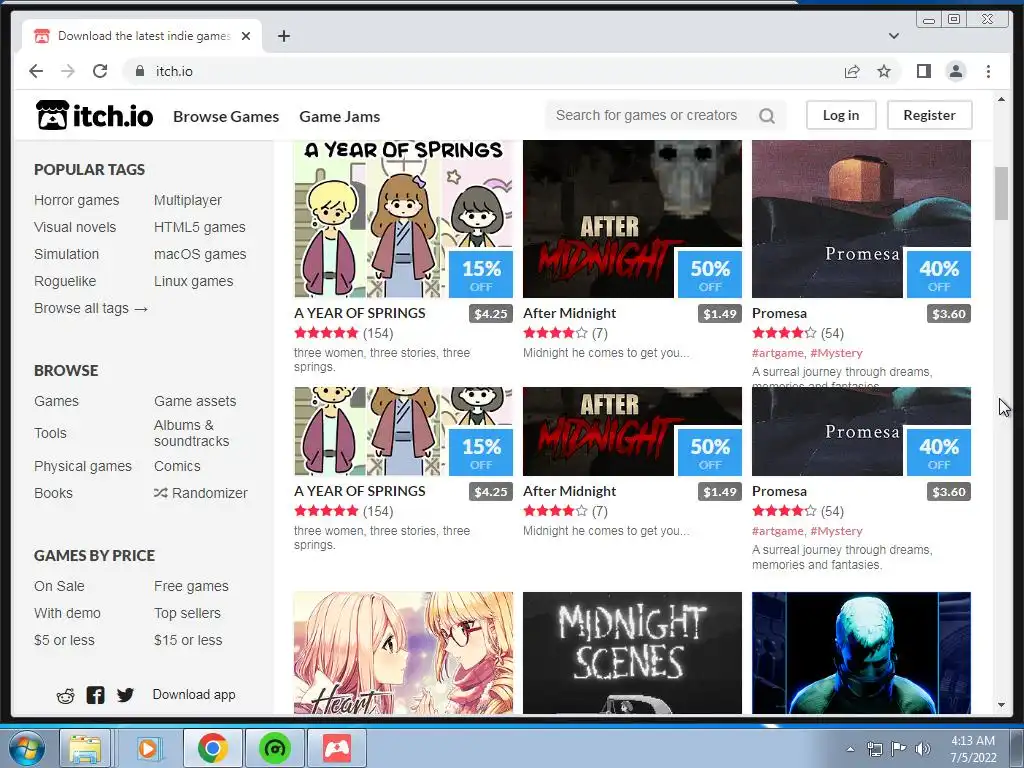Screen dimensions: 1024x768
Task: Open Multiplayer tag
Action: pyautogui.click(x=188, y=200)
